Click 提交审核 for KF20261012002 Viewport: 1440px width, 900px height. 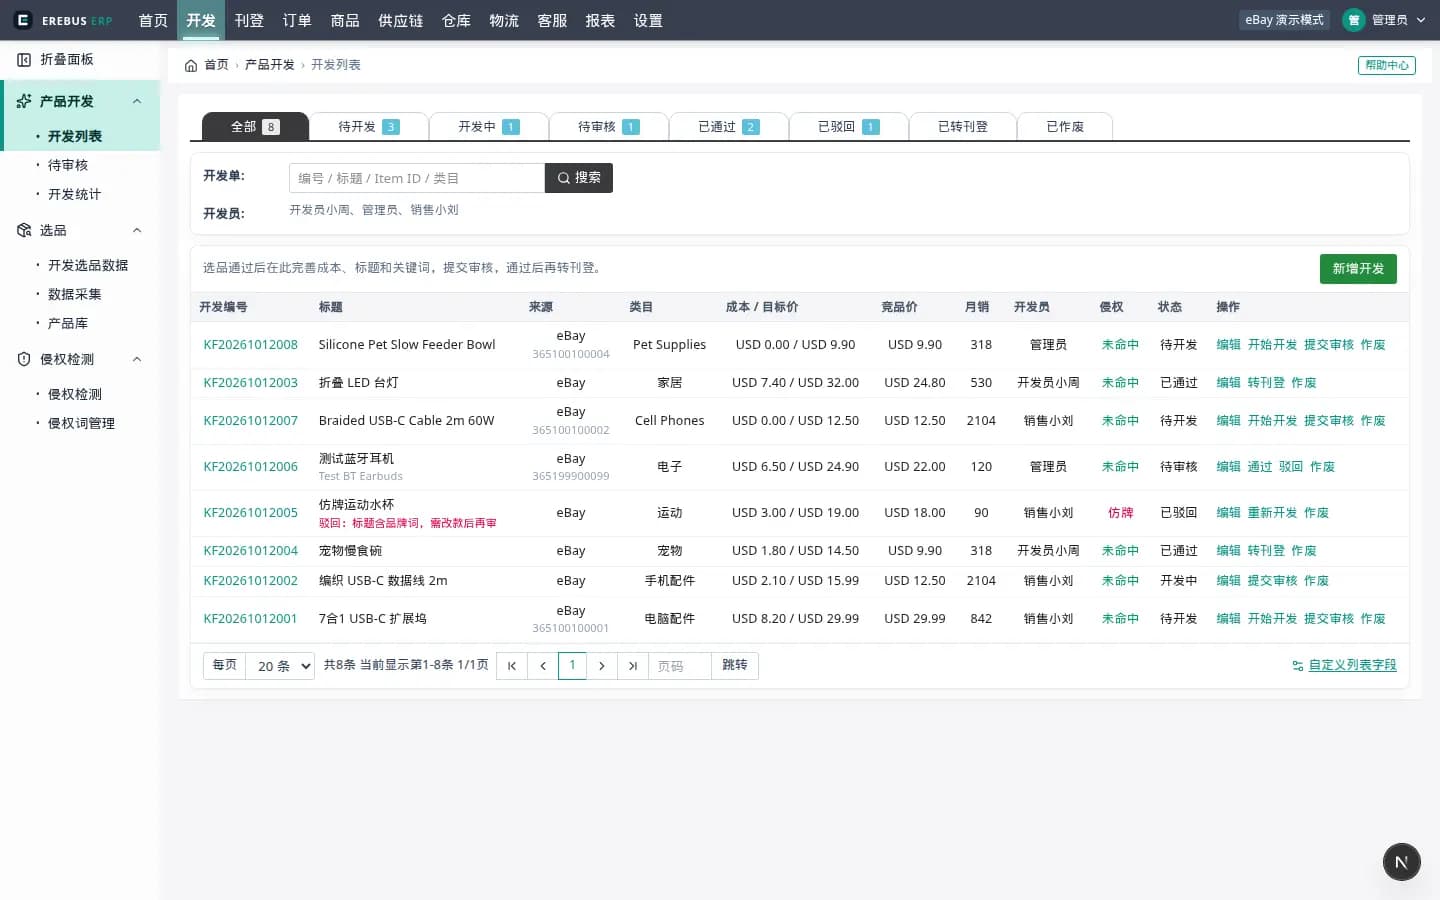coord(1272,581)
